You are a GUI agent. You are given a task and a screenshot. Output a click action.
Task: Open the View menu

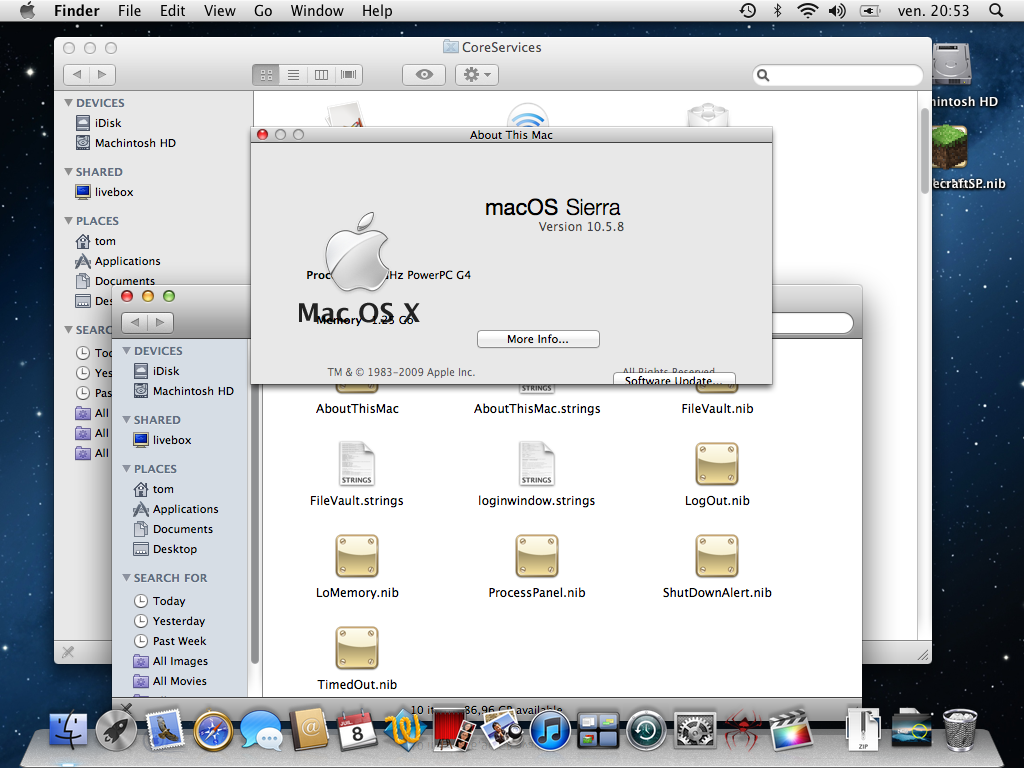(x=219, y=10)
